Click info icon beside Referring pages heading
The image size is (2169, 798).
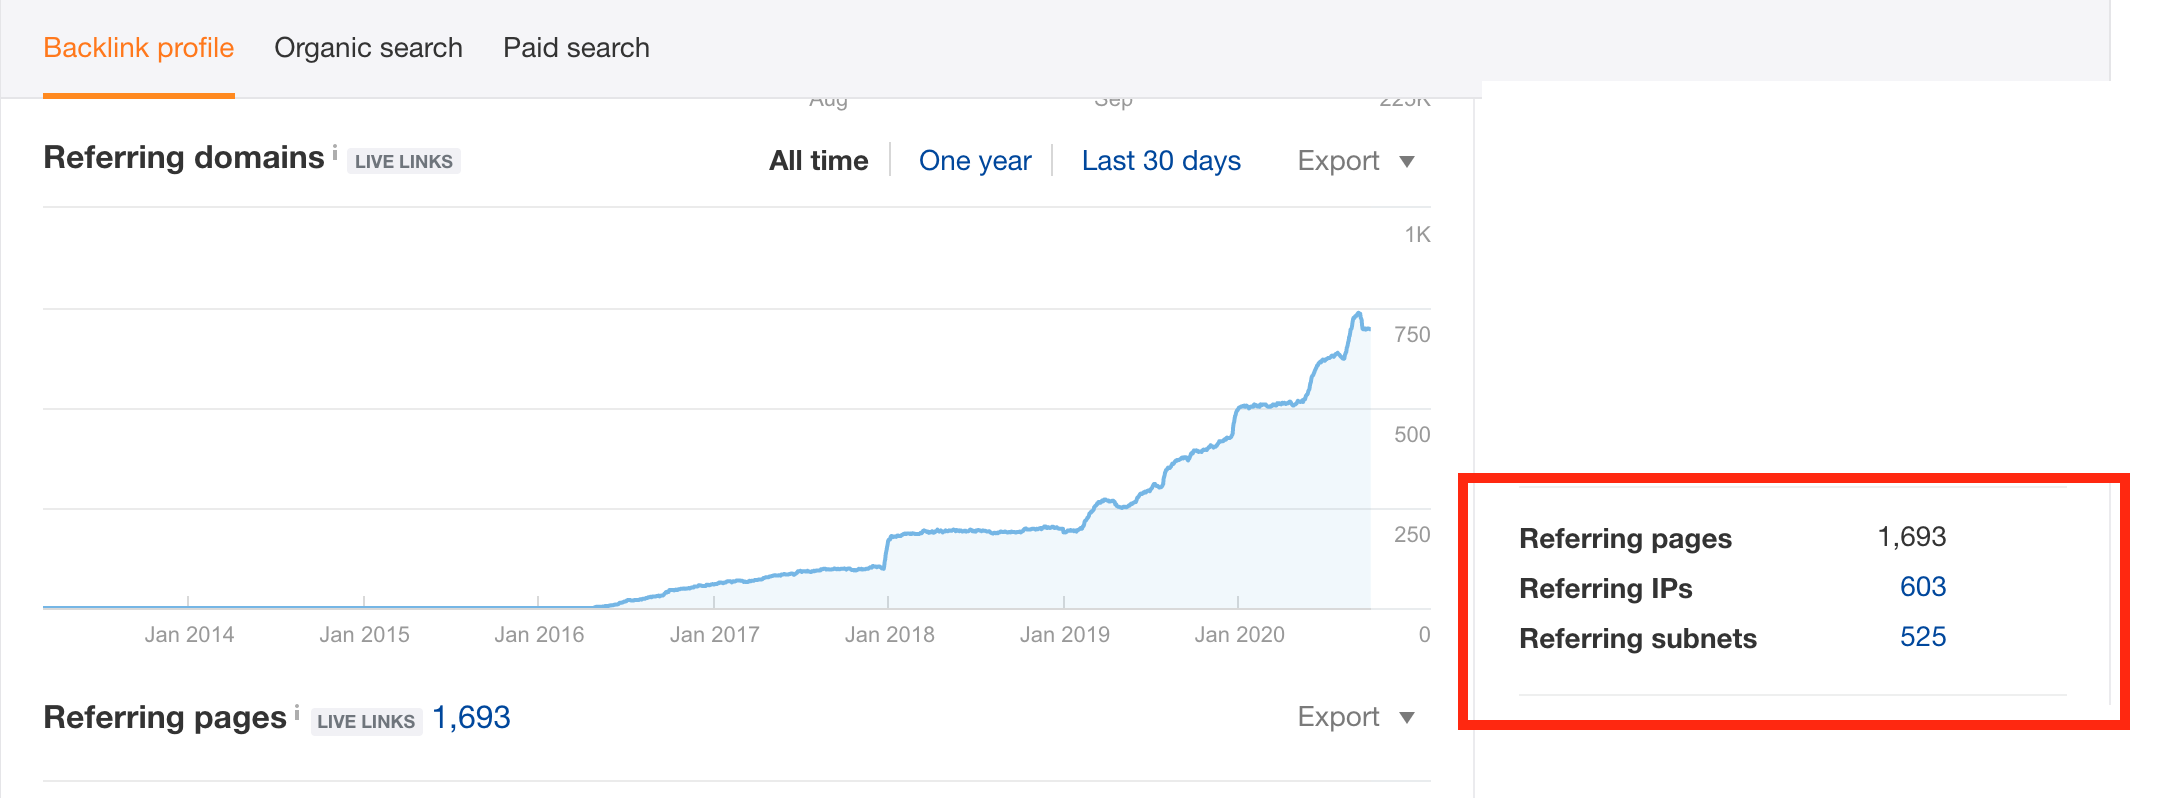[297, 713]
